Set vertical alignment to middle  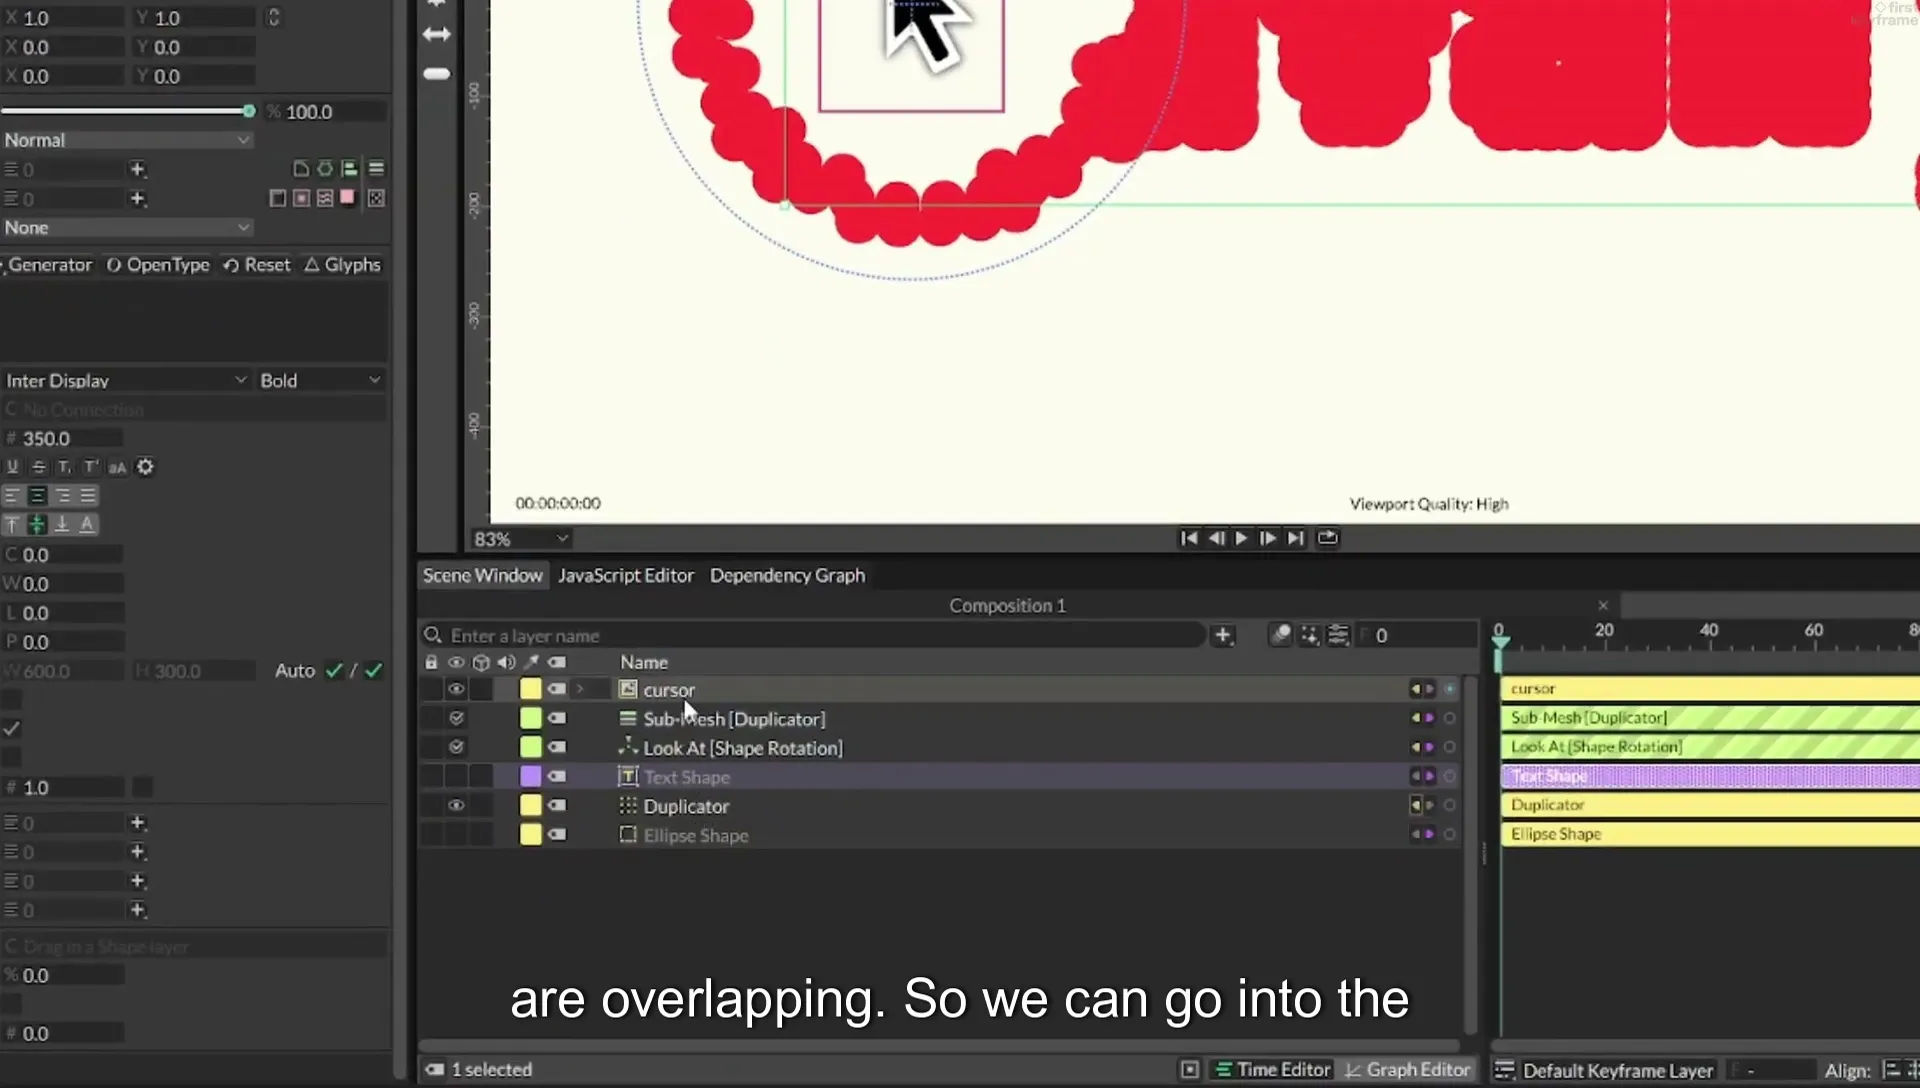(x=37, y=524)
